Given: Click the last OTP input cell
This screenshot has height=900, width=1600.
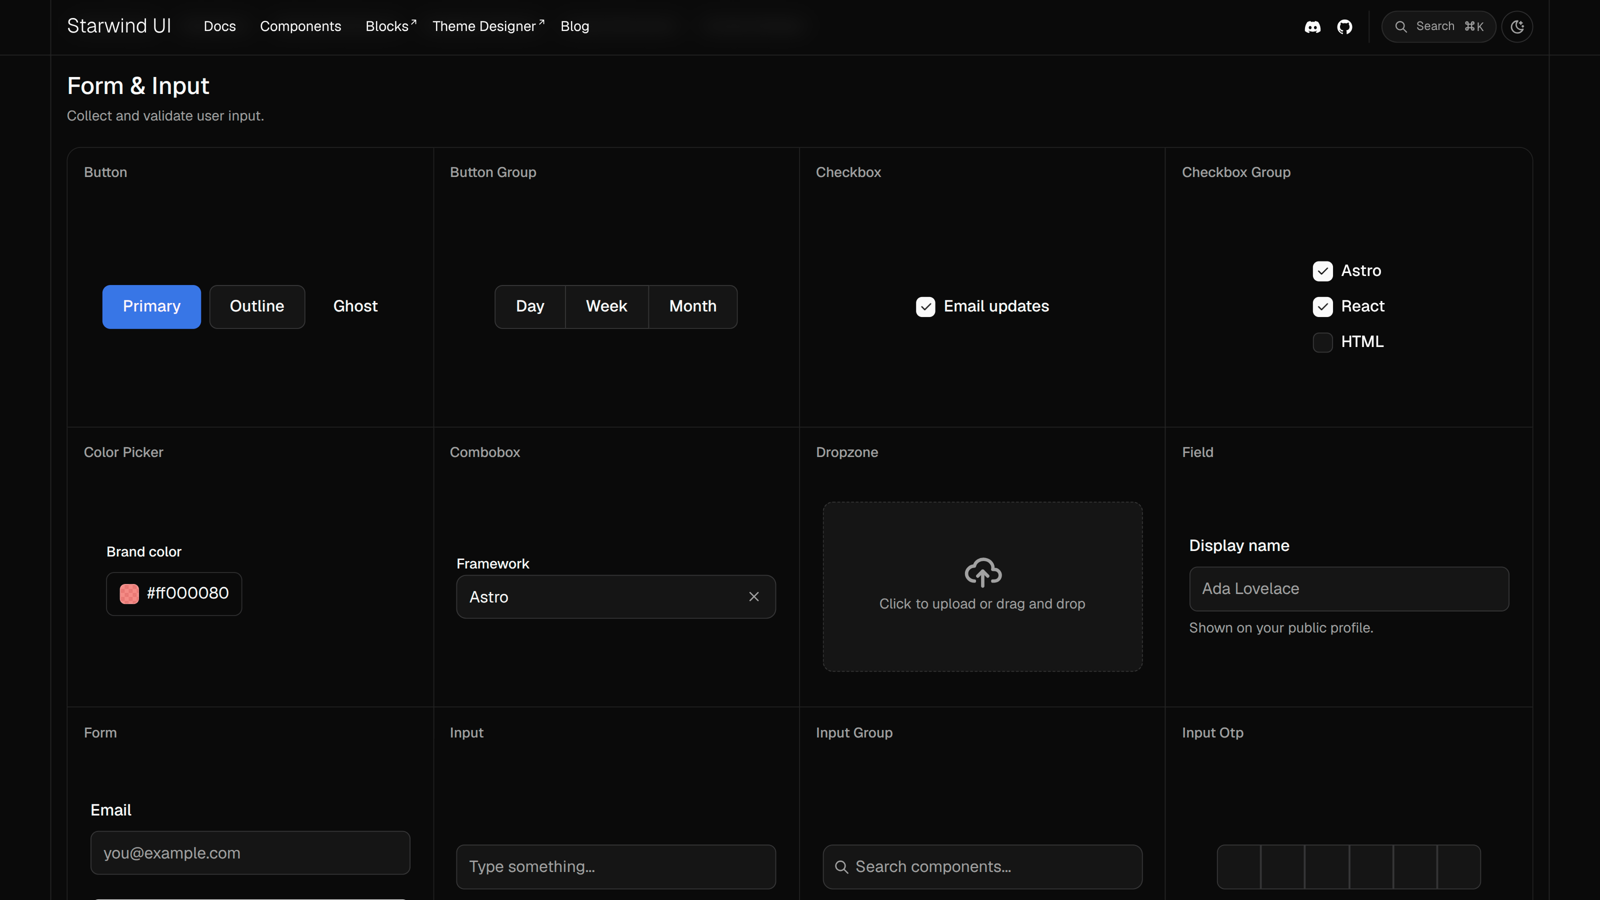Looking at the screenshot, I should [x=1459, y=867].
